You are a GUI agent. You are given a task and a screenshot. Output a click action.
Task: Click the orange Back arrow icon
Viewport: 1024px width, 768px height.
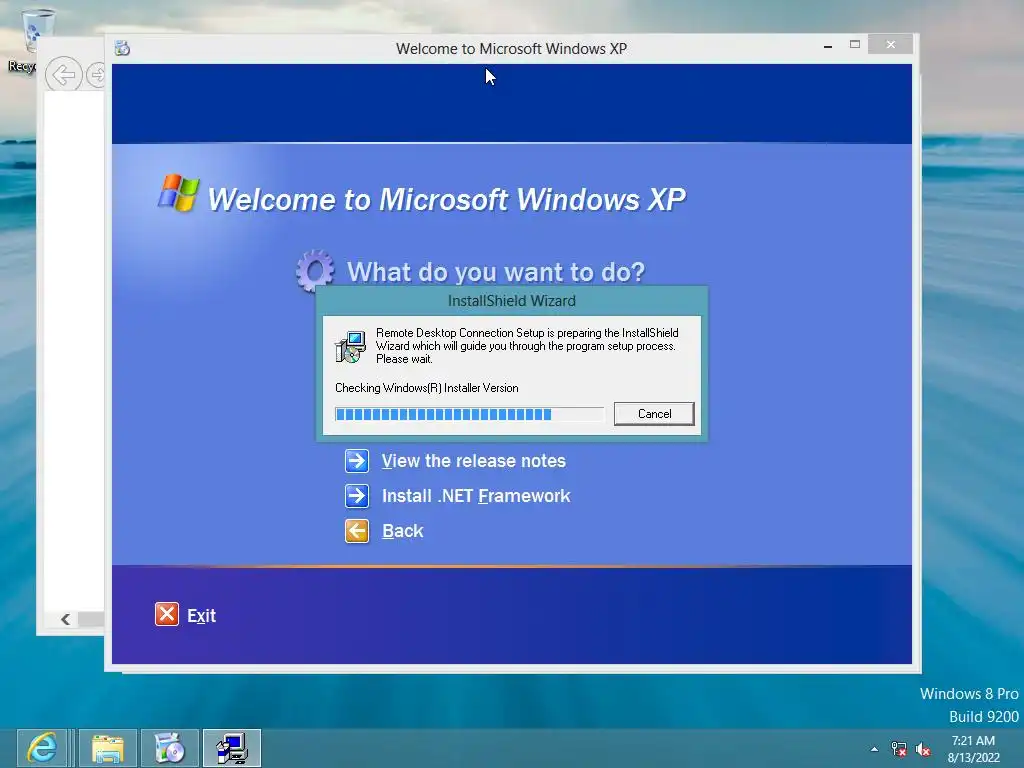click(357, 531)
